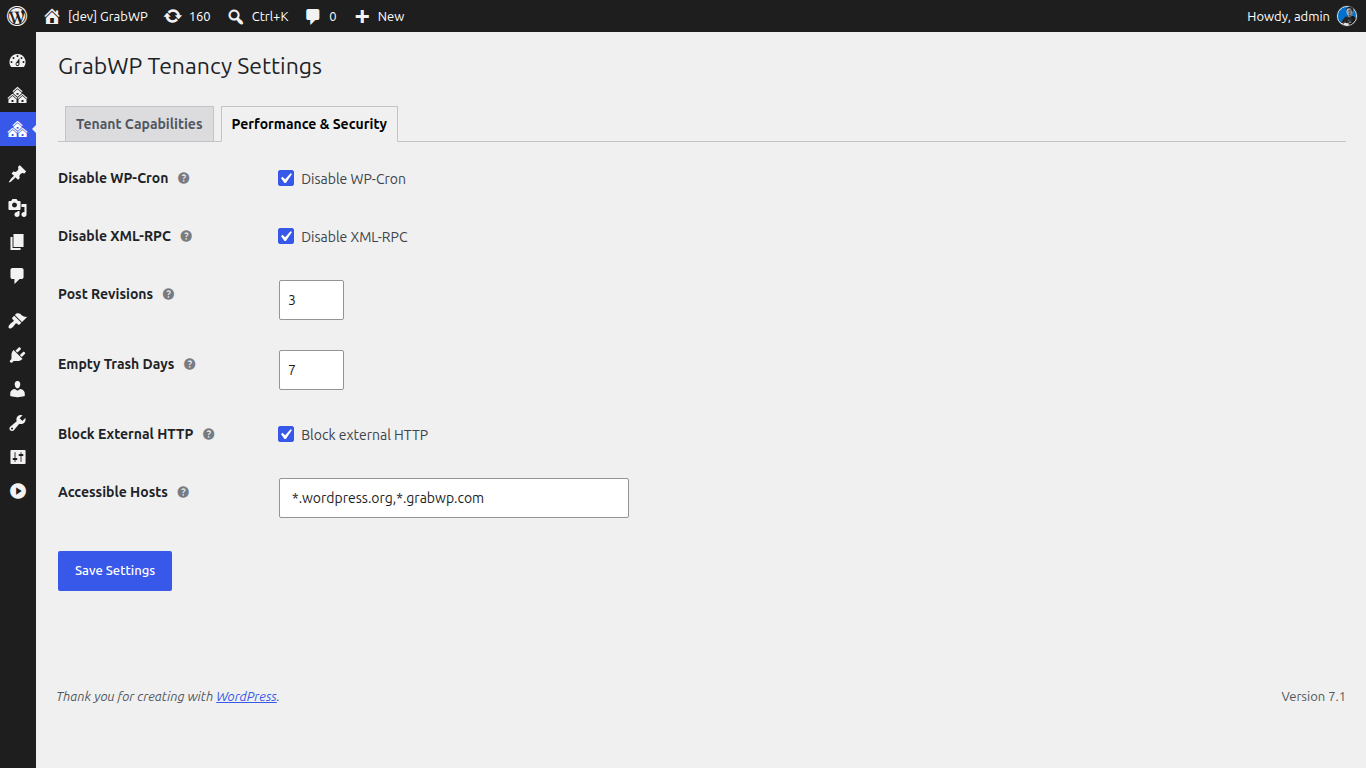
Task: Show help for Block External HTTP
Action: [208, 434]
